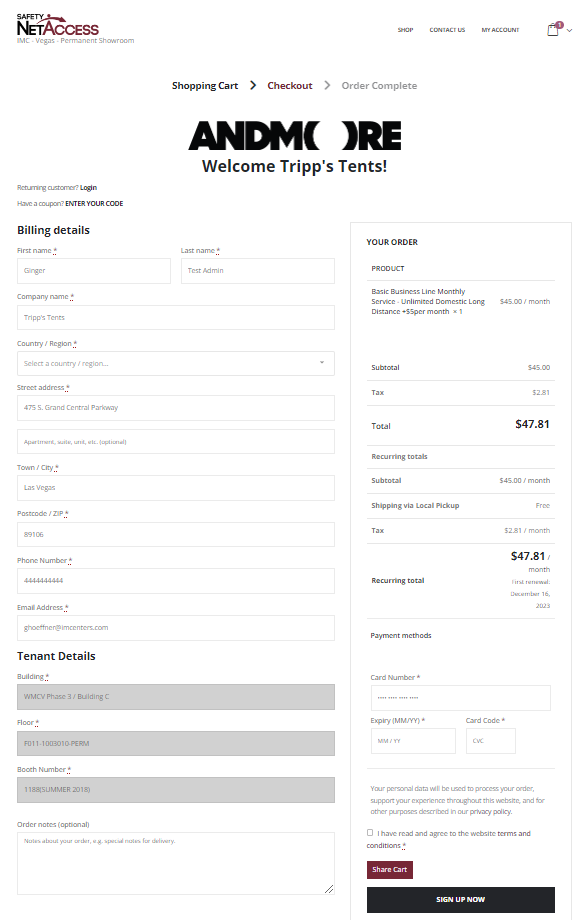Image resolution: width=583 pixels, height=920 pixels.
Task: Click ENTER YOUR CODE coupon link
Action: click(94, 204)
